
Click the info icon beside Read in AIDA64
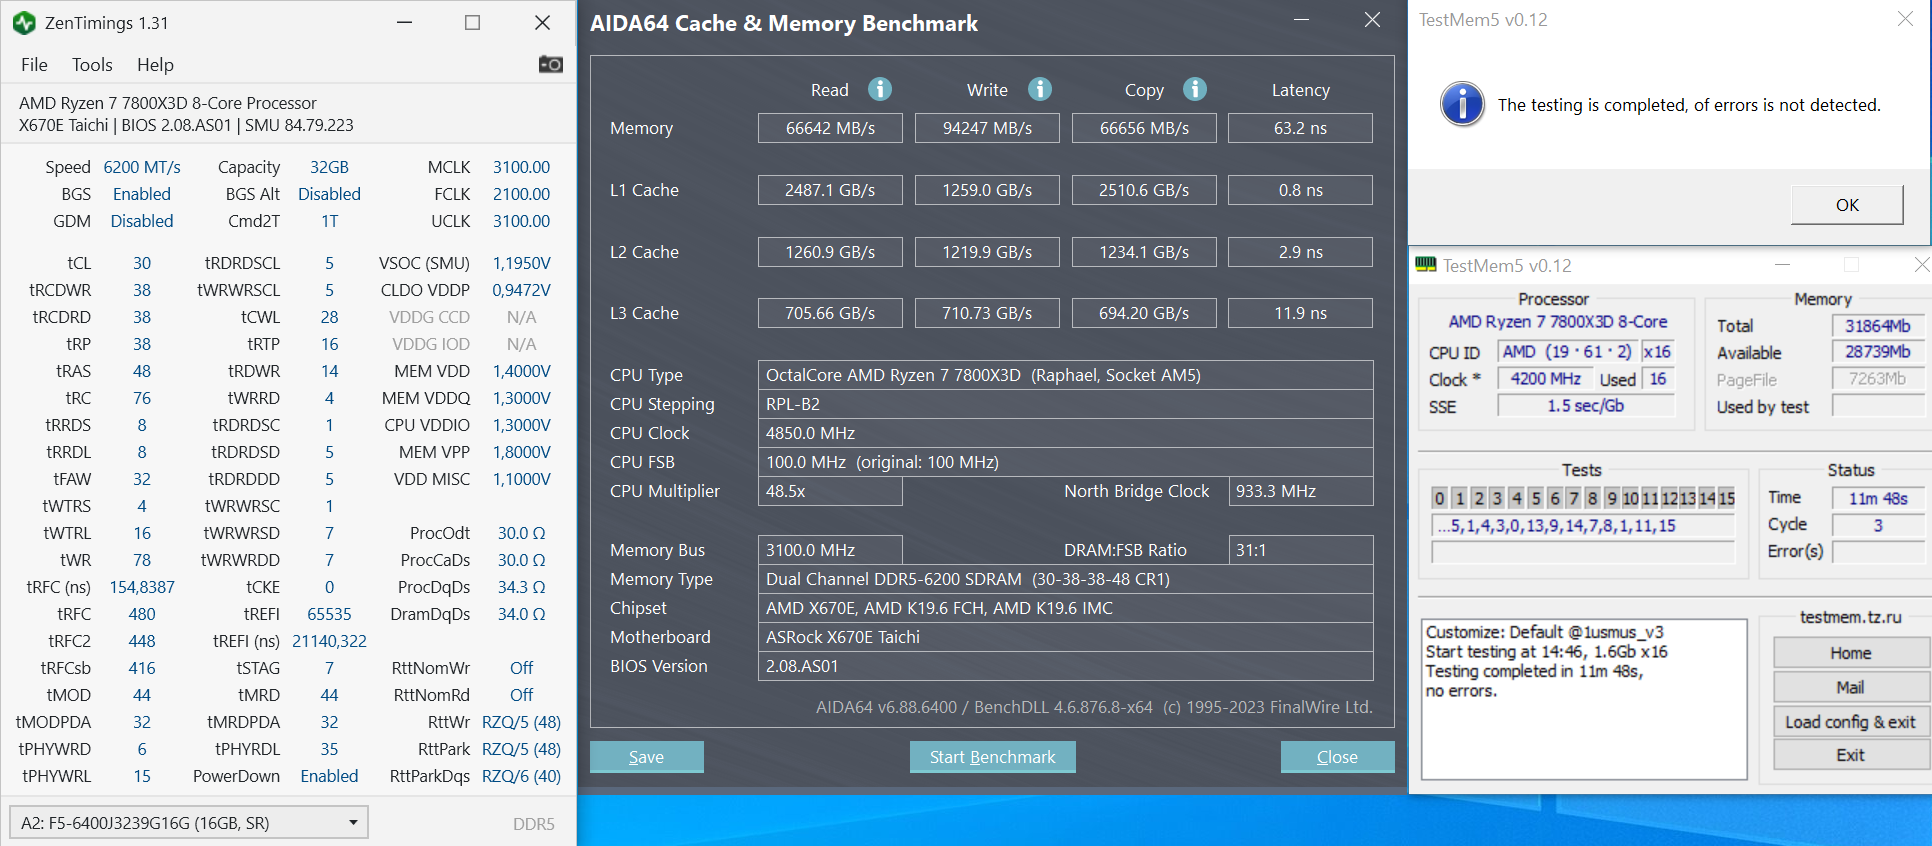pos(880,89)
